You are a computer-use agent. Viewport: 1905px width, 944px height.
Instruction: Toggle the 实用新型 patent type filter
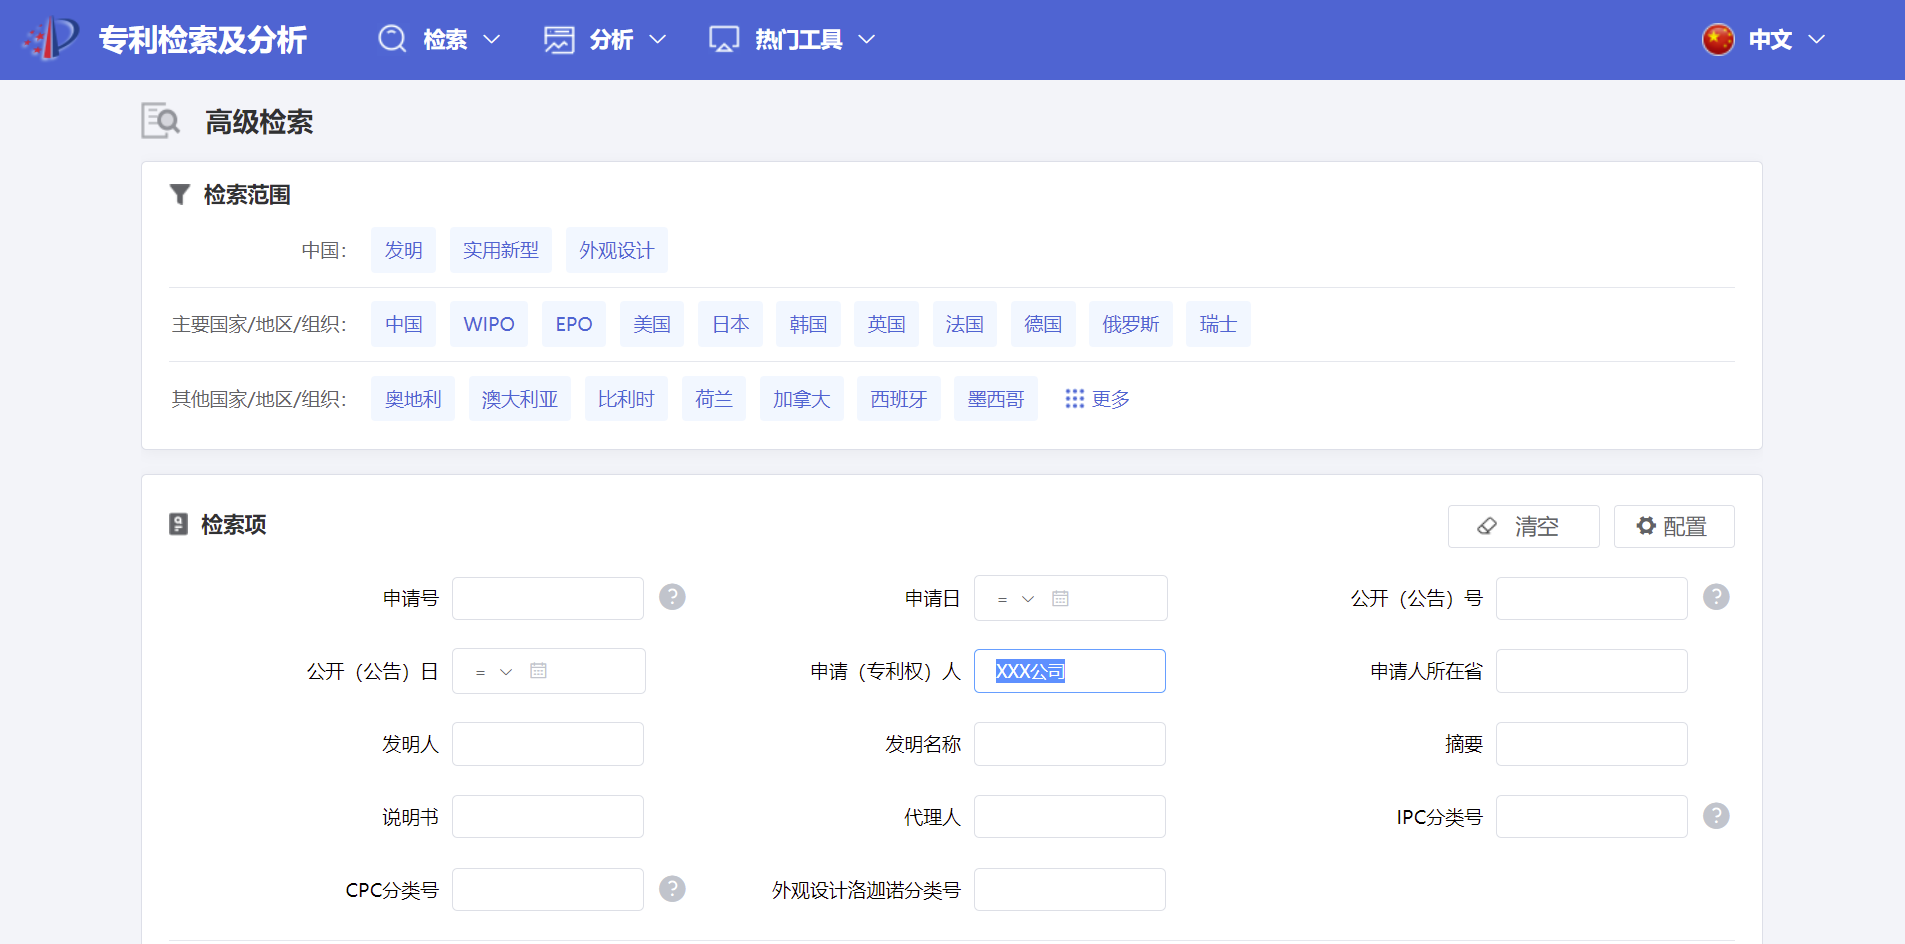pyautogui.click(x=500, y=250)
